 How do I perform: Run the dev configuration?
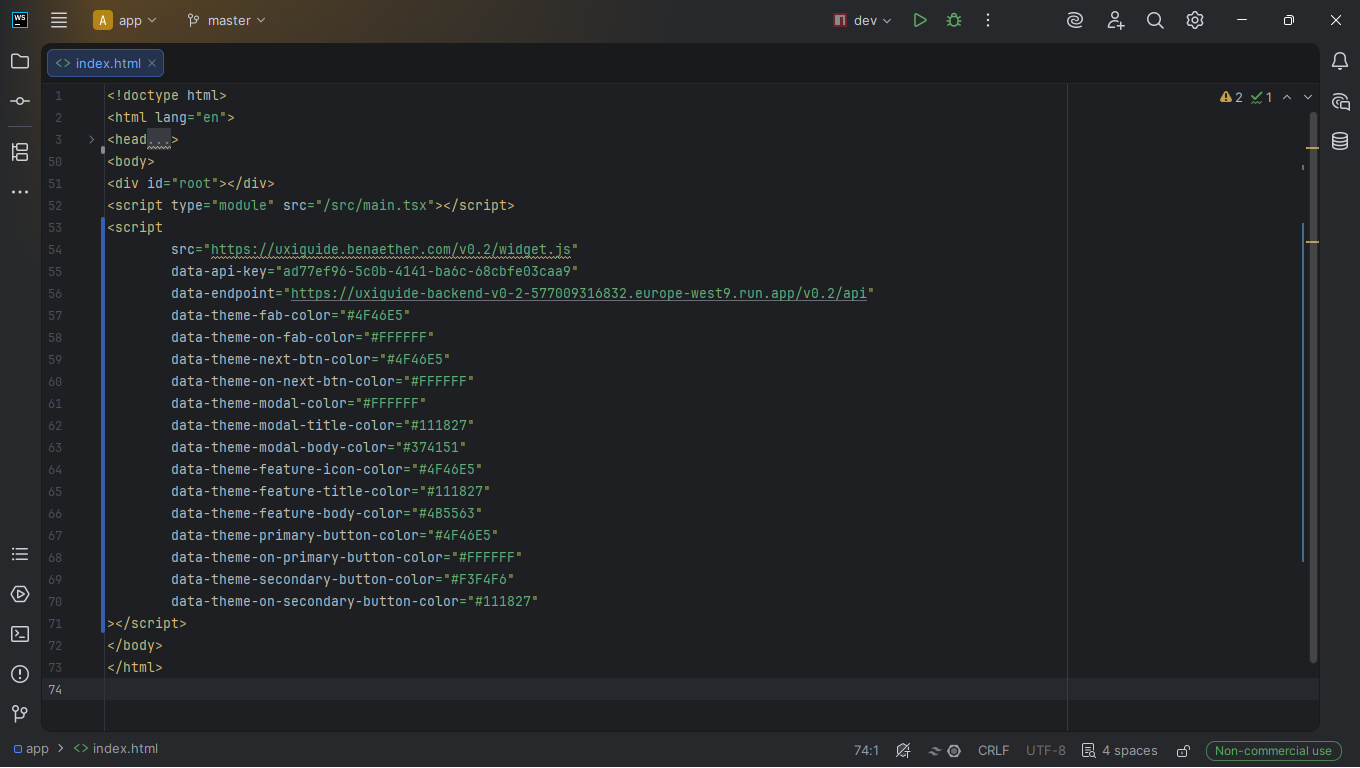click(920, 20)
